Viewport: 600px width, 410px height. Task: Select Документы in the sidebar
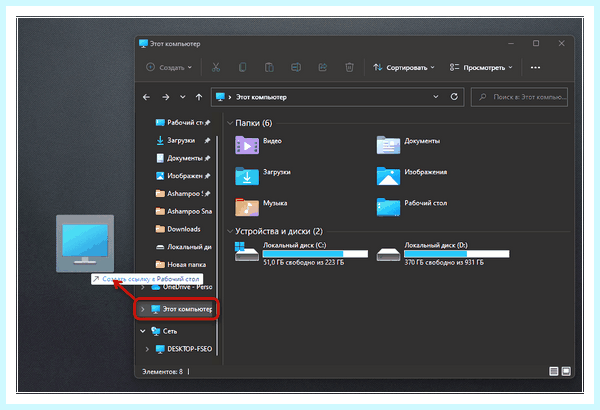pyautogui.click(x=183, y=158)
